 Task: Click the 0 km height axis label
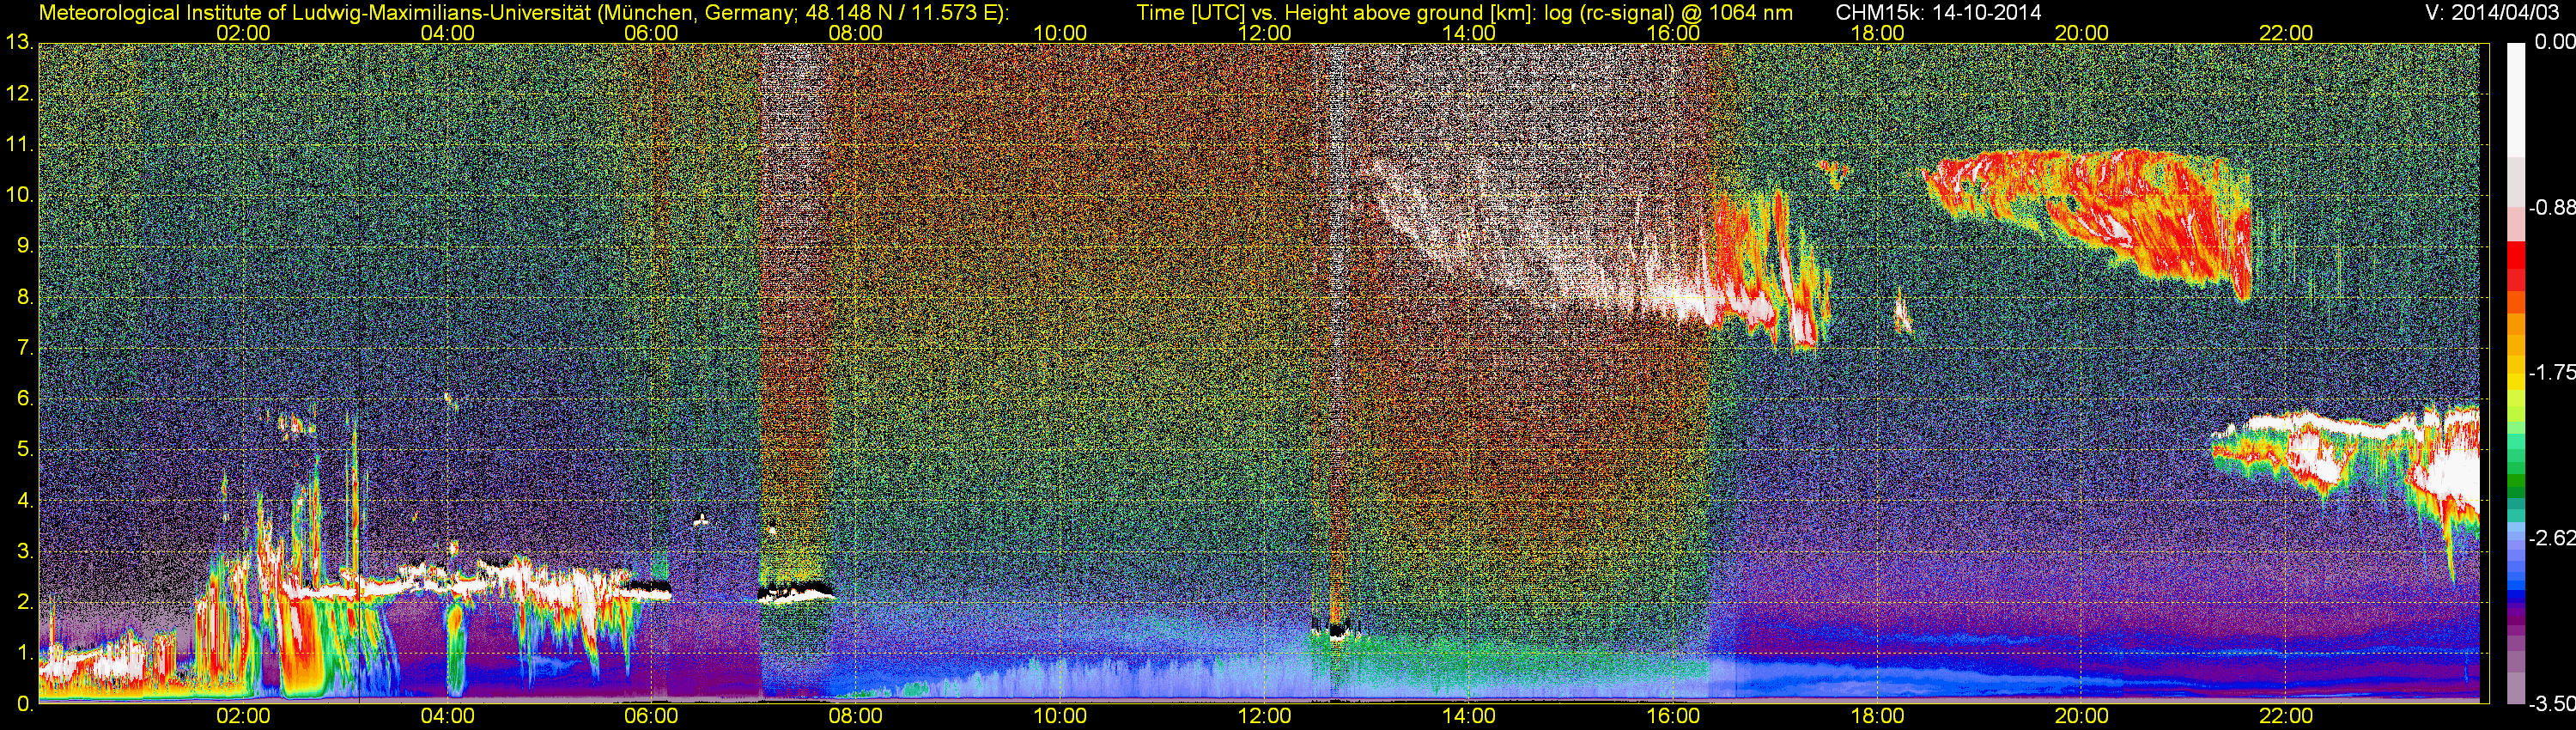pyautogui.click(x=24, y=704)
